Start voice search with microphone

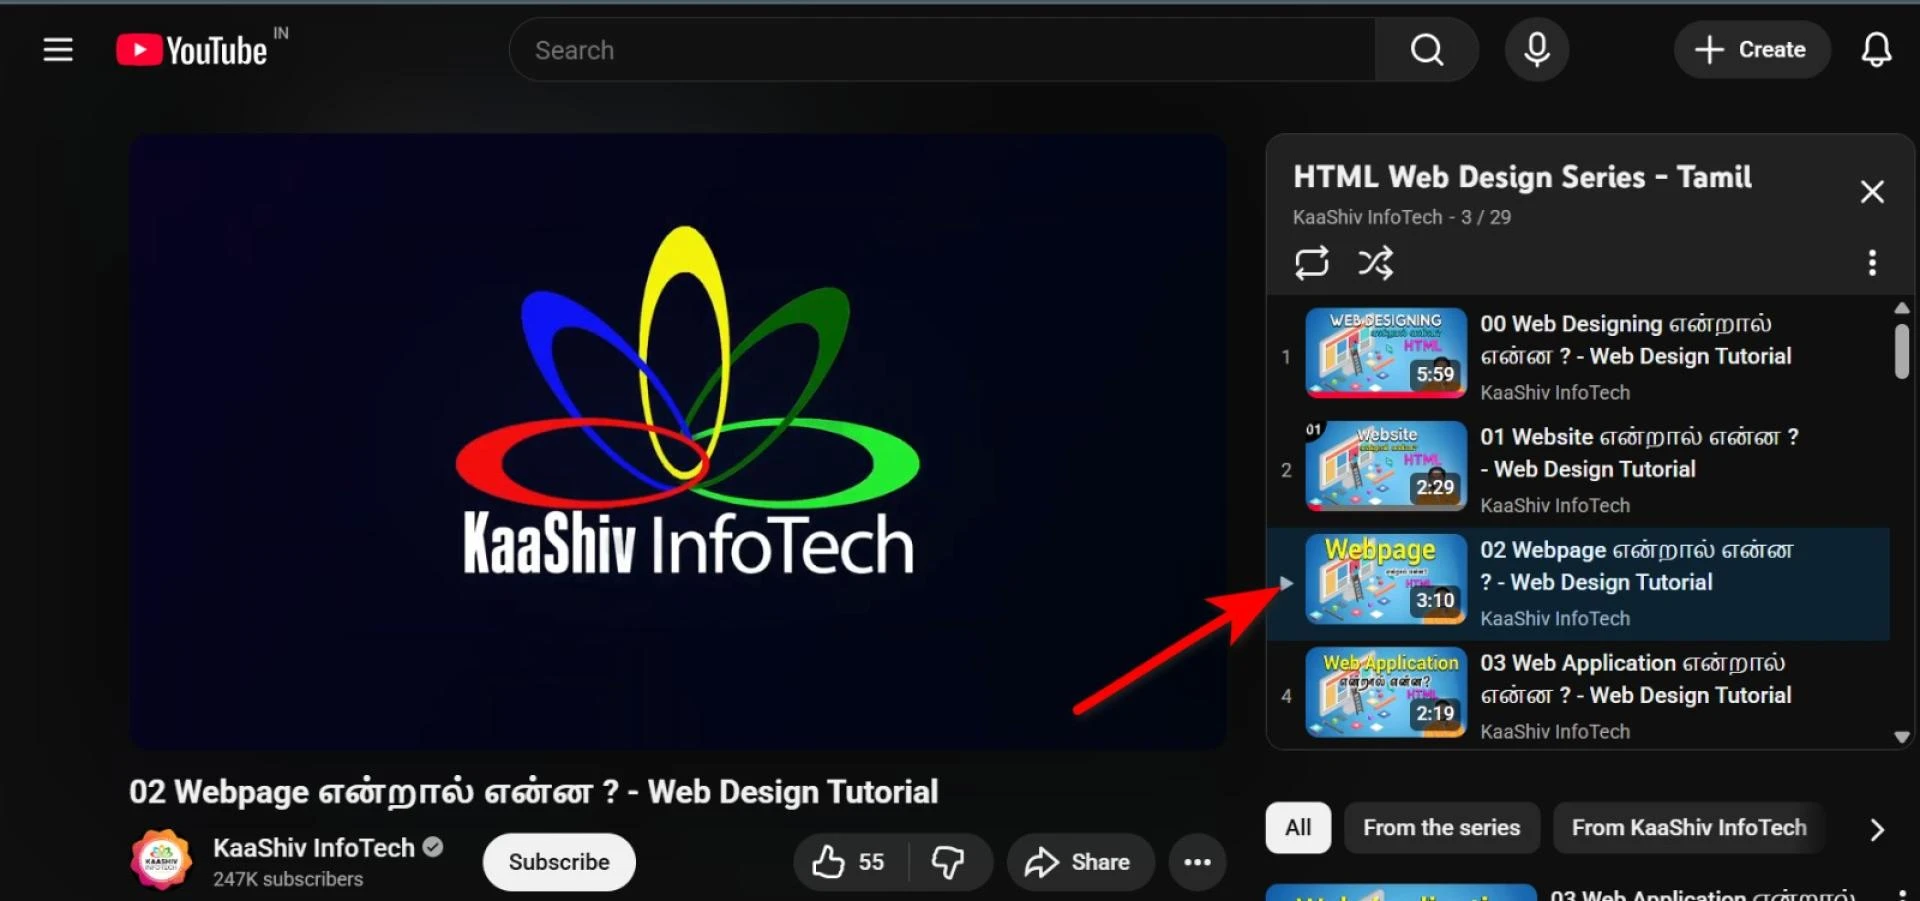click(1537, 50)
